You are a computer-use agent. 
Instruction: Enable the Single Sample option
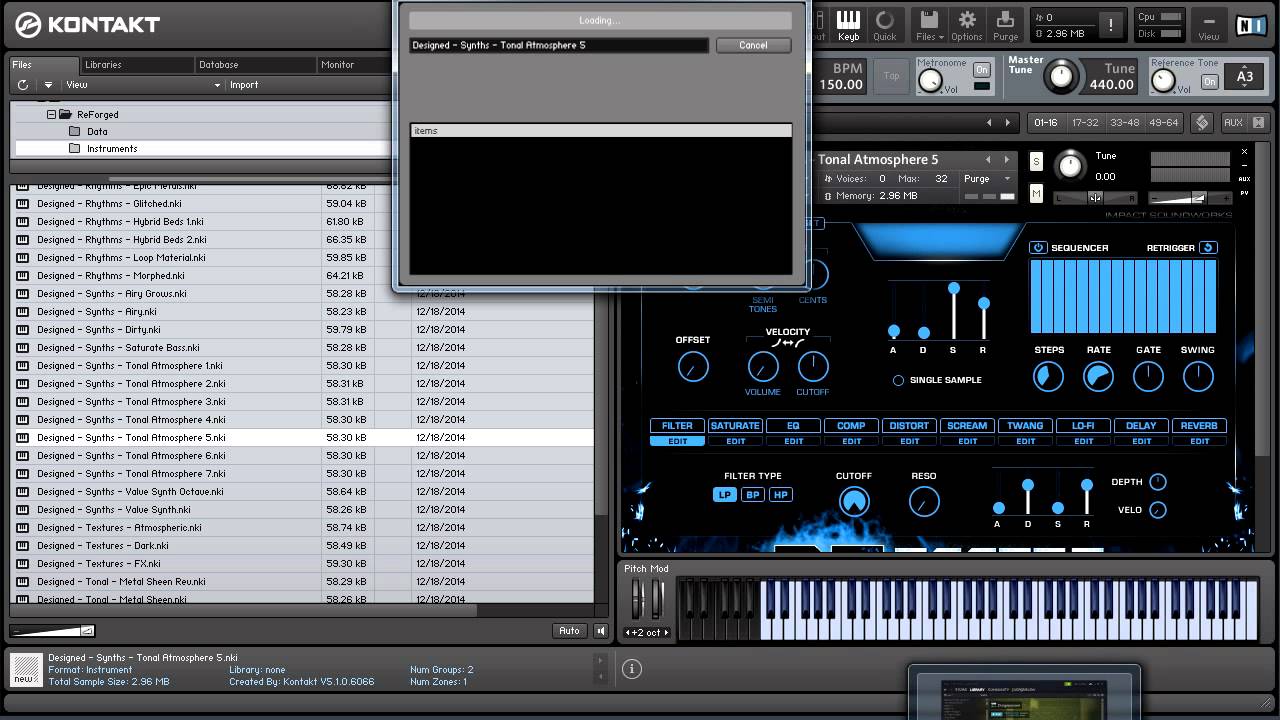(x=898, y=380)
